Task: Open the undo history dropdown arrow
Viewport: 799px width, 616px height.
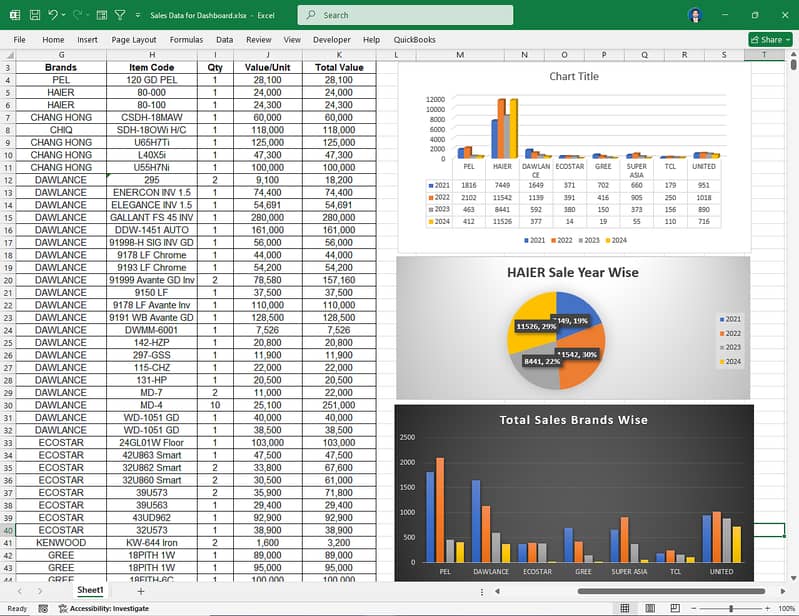Action: tap(64, 15)
